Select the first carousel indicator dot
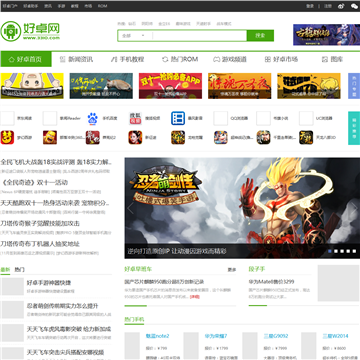The width and height of the screenshot is (360, 360). (x=330, y=251)
